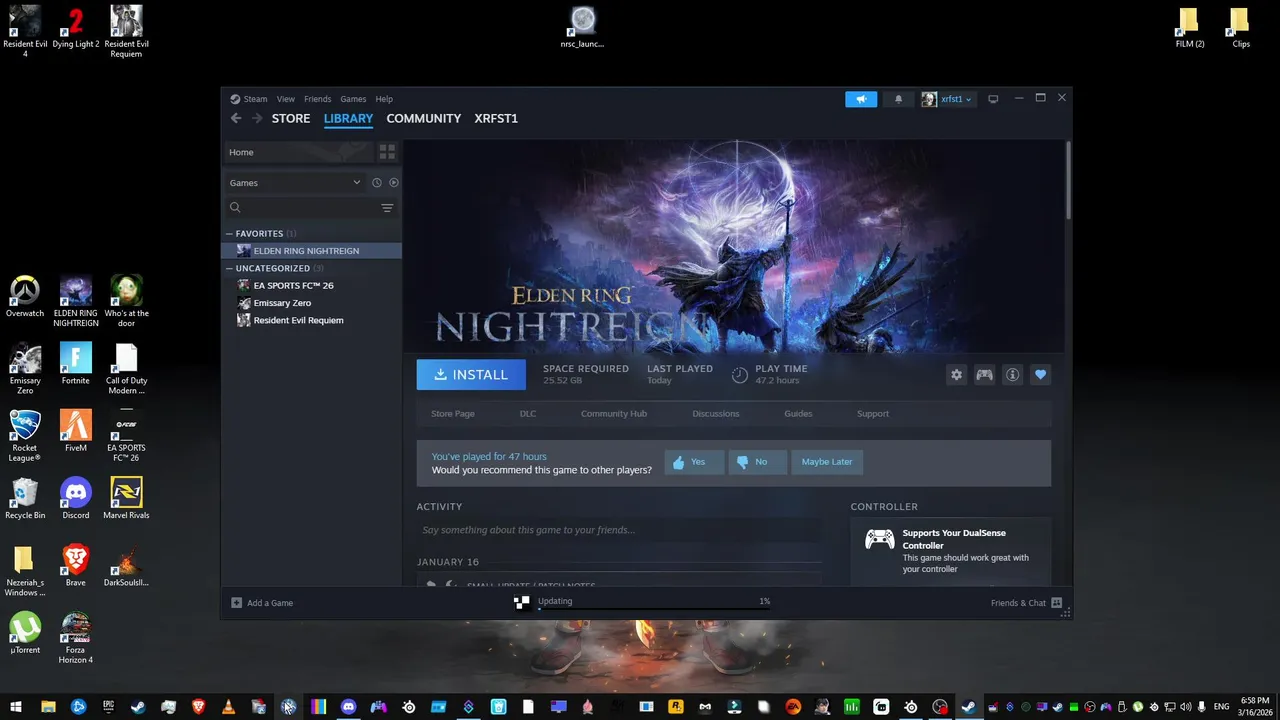Open the Steam announcements megaphone button
The height and width of the screenshot is (720, 1280).
(x=861, y=99)
